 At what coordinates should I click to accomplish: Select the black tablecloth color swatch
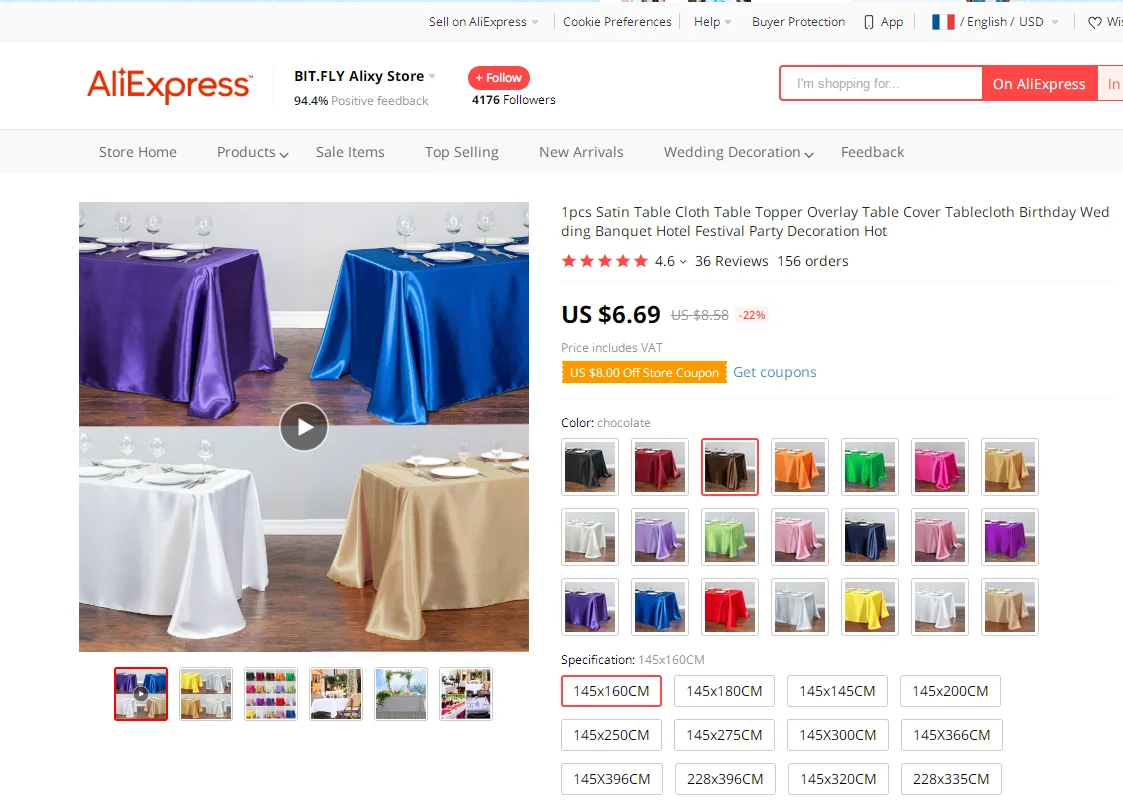[x=589, y=467]
